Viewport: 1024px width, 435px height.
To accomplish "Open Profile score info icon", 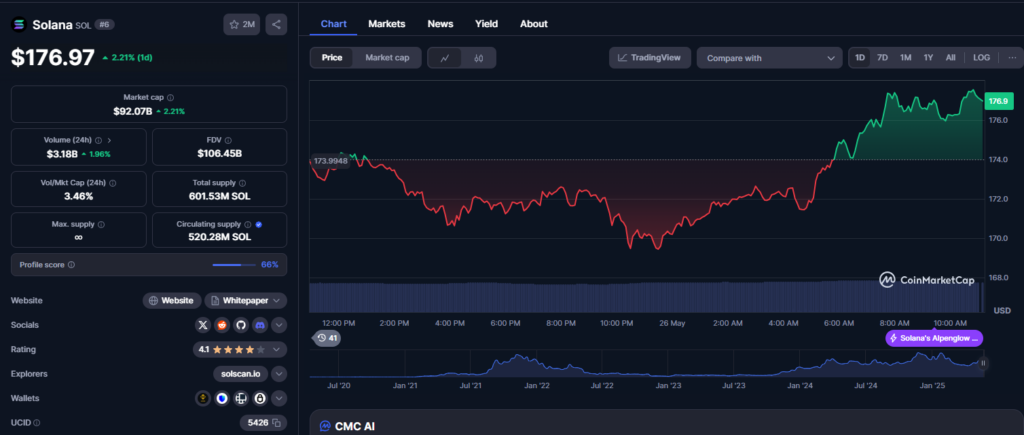I will click(x=71, y=265).
